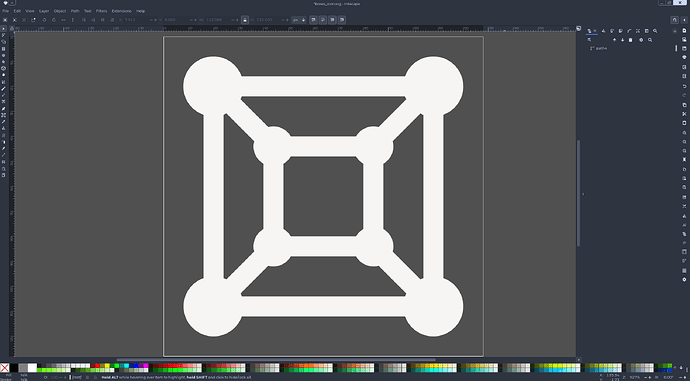Open the Path menu
This screenshot has height=381, width=690.
(x=75, y=11)
